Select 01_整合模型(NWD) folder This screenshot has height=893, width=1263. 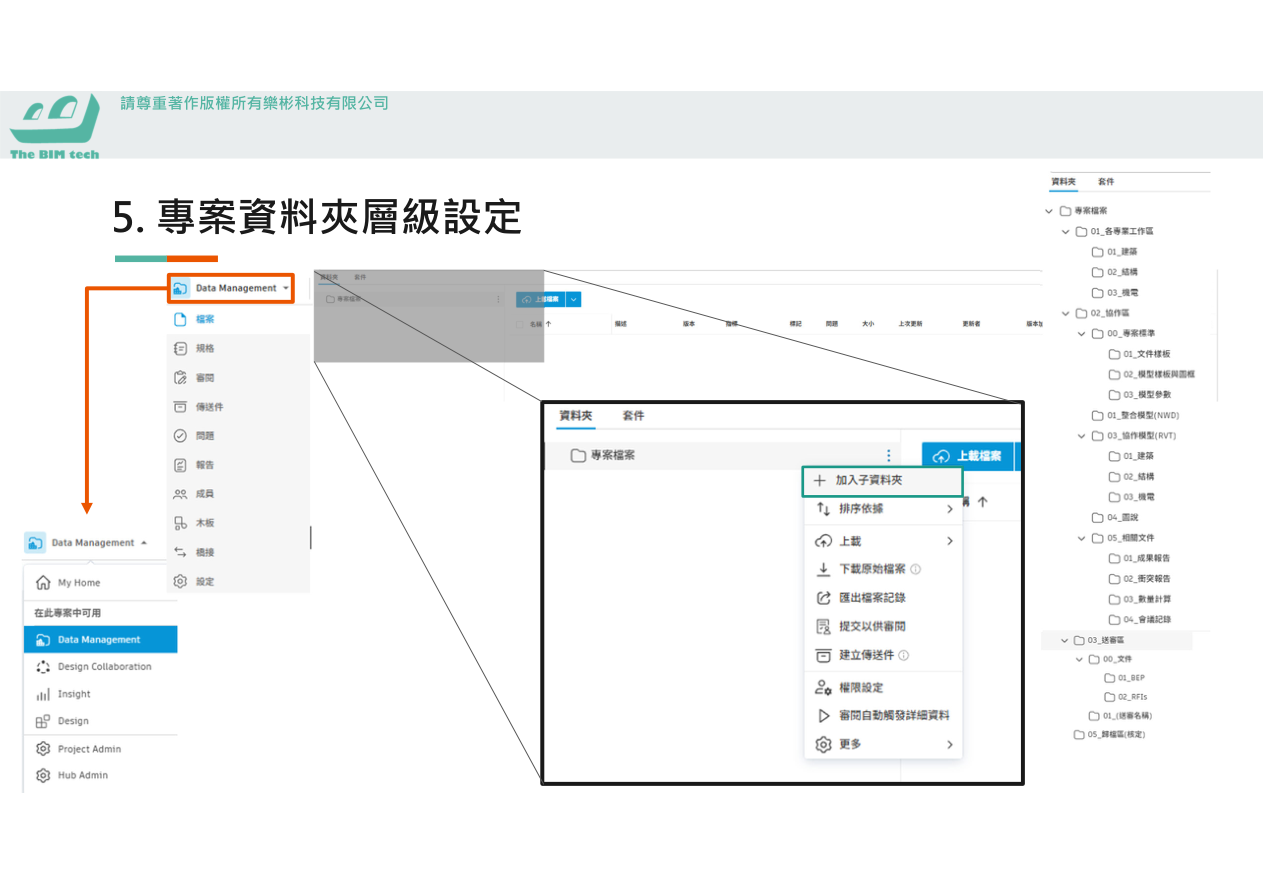pos(1136,415)
